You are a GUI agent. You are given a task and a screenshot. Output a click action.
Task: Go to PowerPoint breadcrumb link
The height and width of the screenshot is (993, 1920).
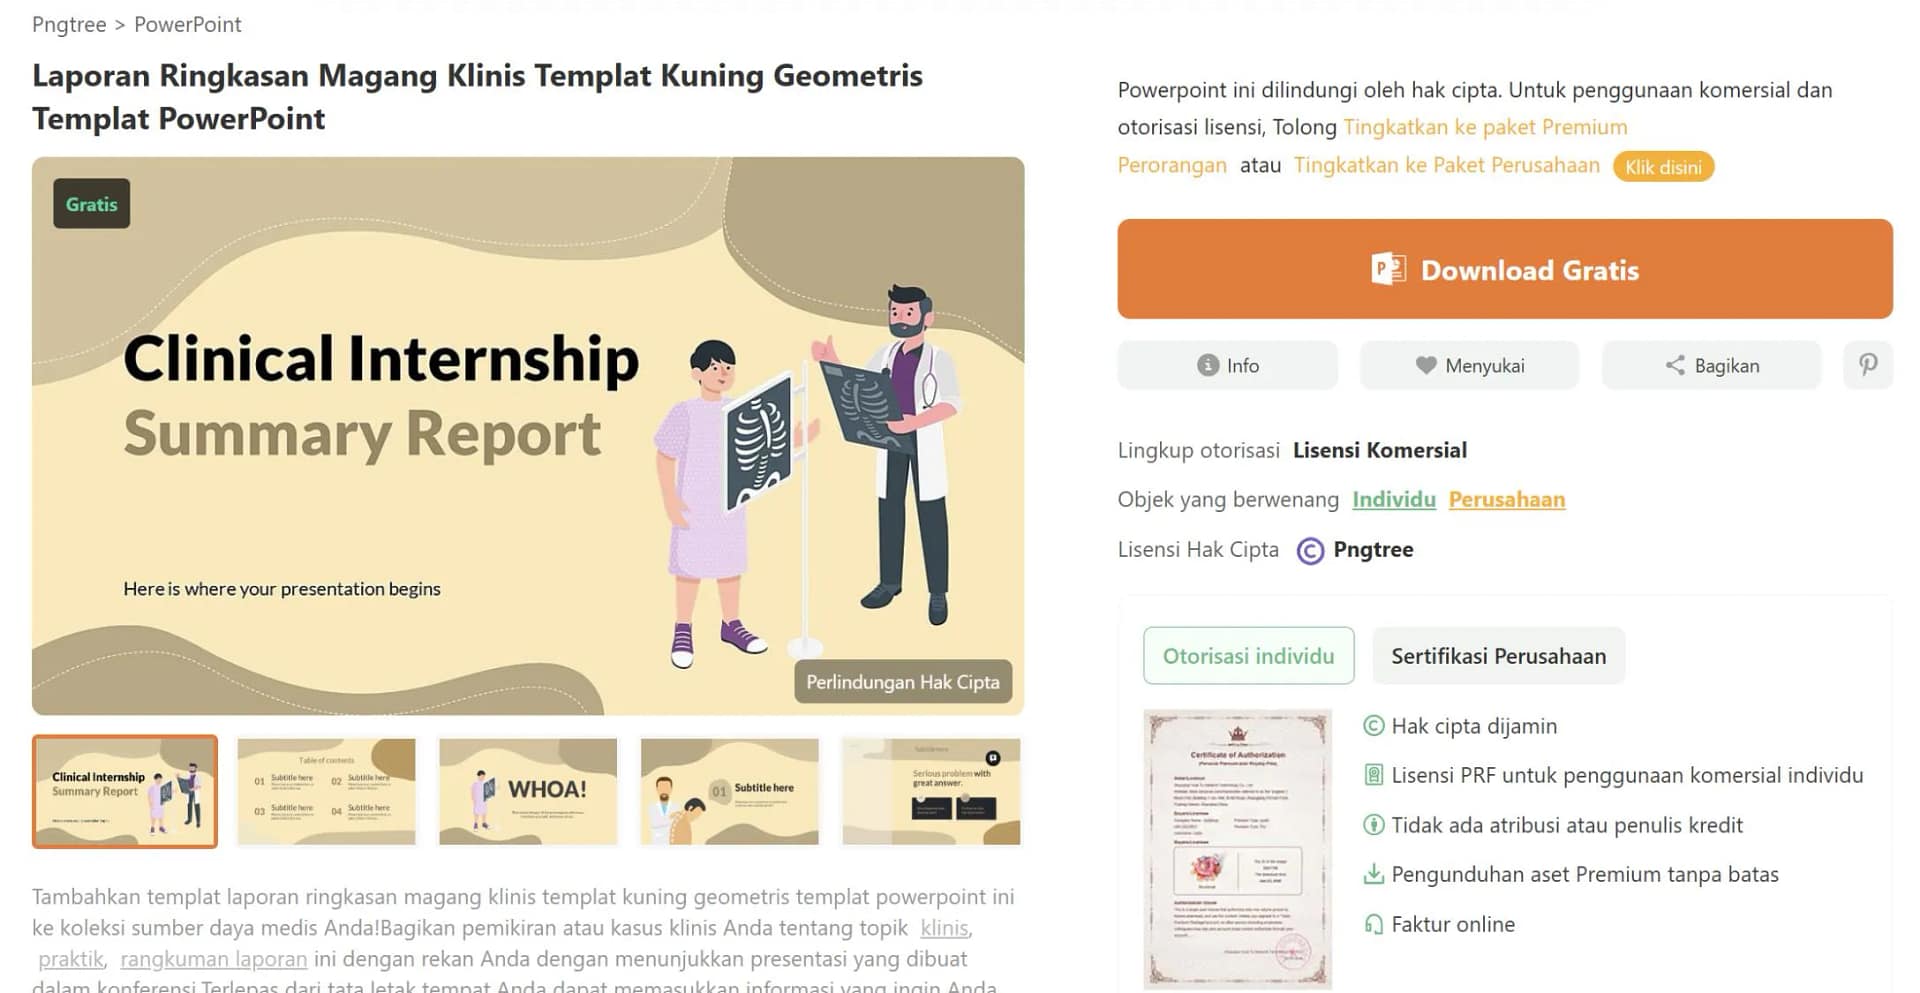click(188, 24)
